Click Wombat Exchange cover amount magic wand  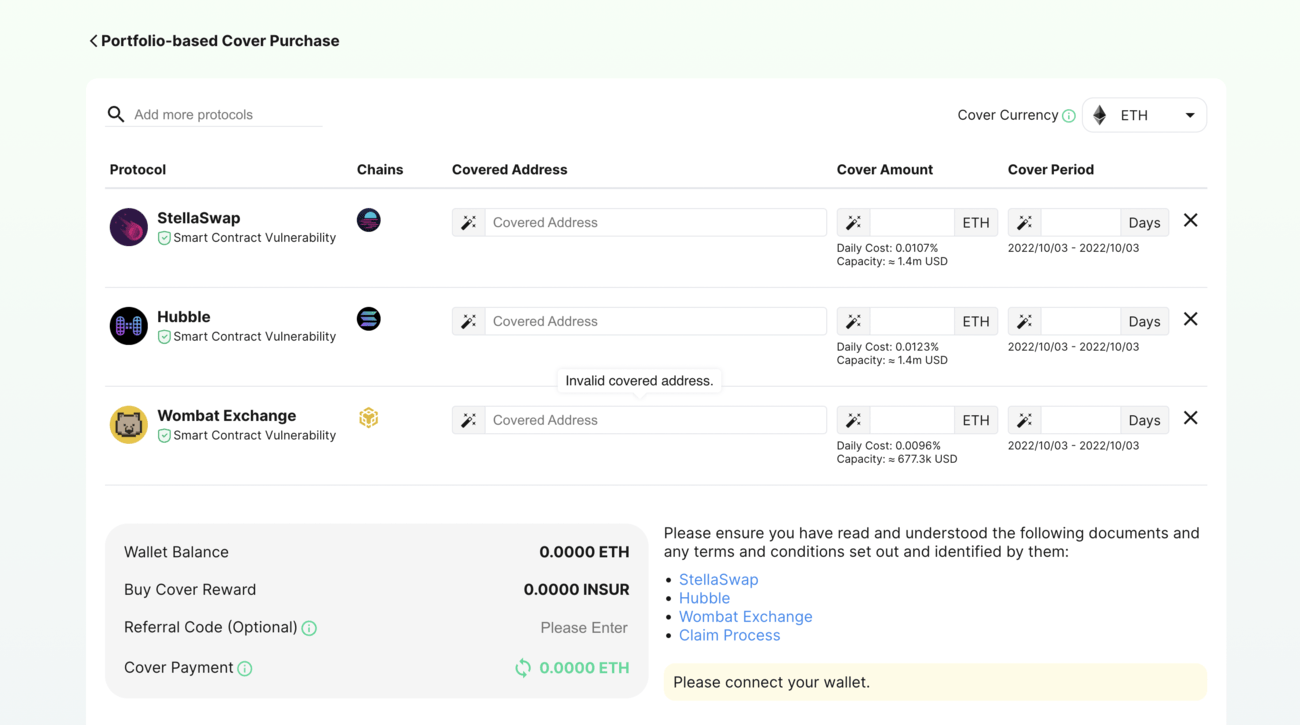click(x=854, y=420)
